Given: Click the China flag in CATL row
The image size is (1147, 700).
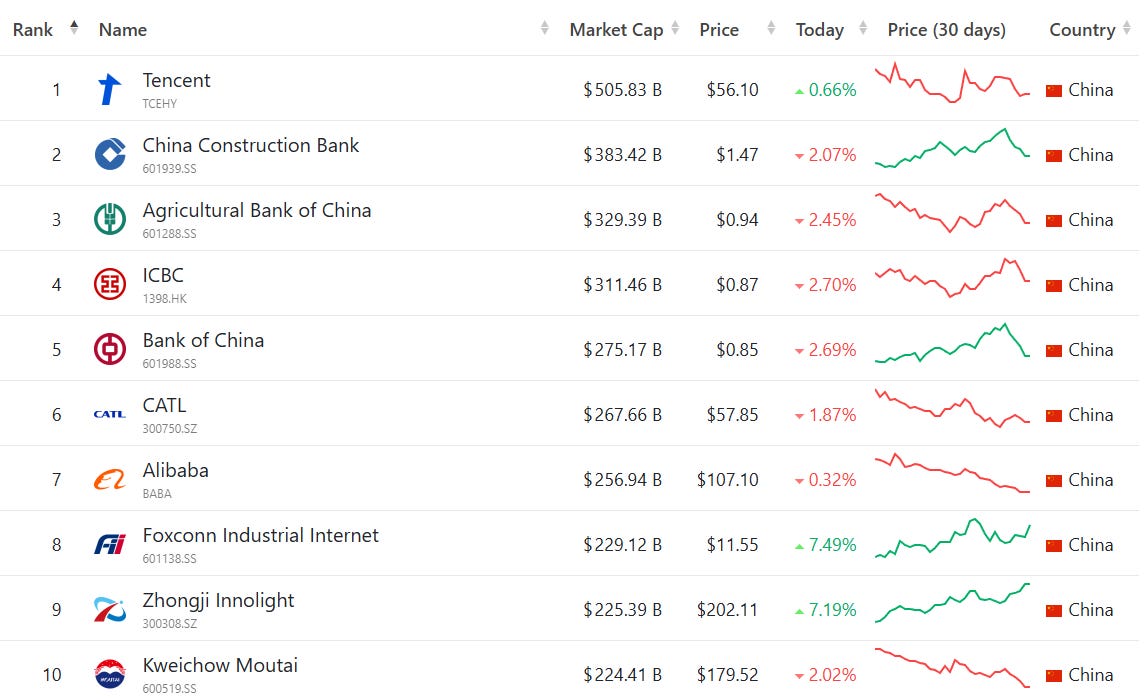Looking at the screenshot, I should coord(1053,415).
